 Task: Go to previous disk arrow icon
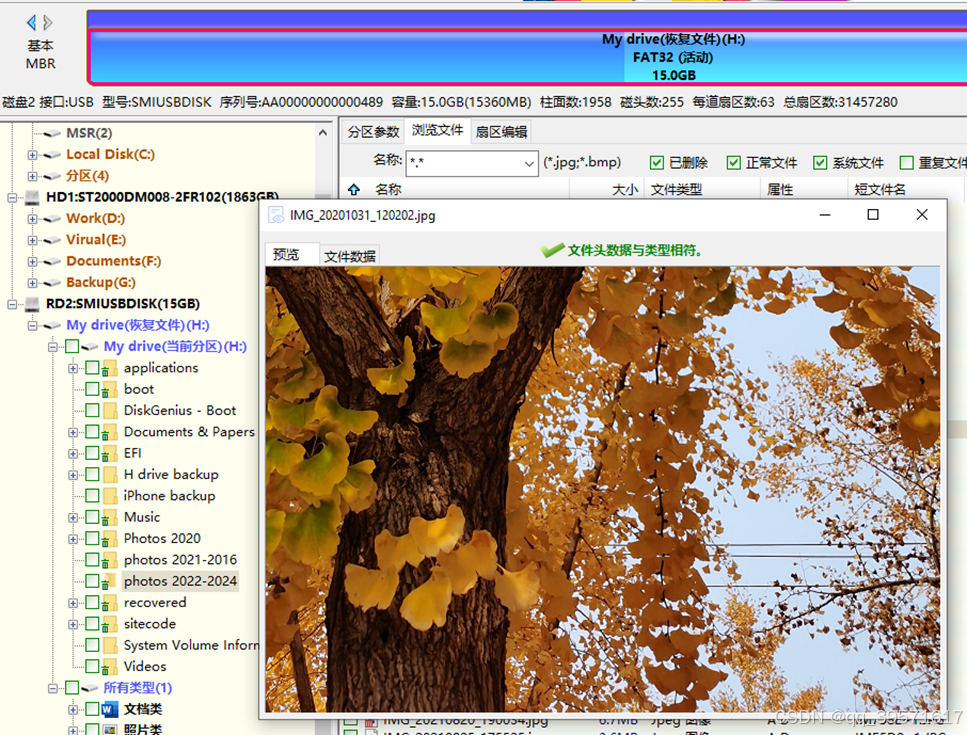(x=31, y=23)
